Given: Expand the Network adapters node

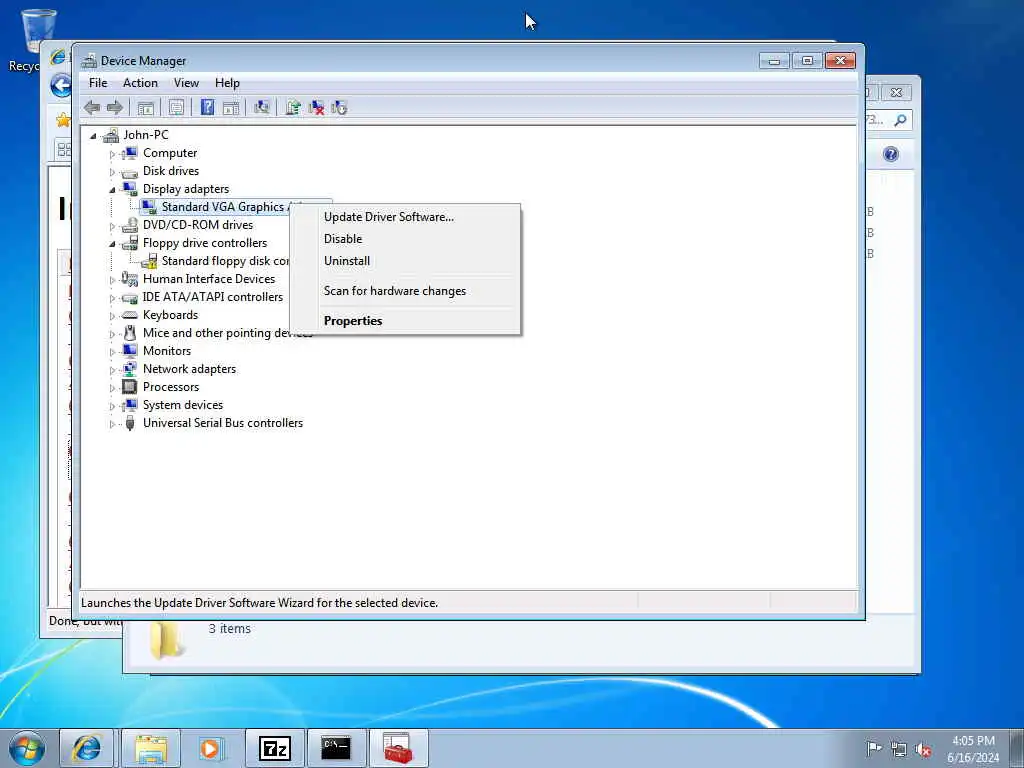Looking at the screenshot, I should [x=112, y=370].
